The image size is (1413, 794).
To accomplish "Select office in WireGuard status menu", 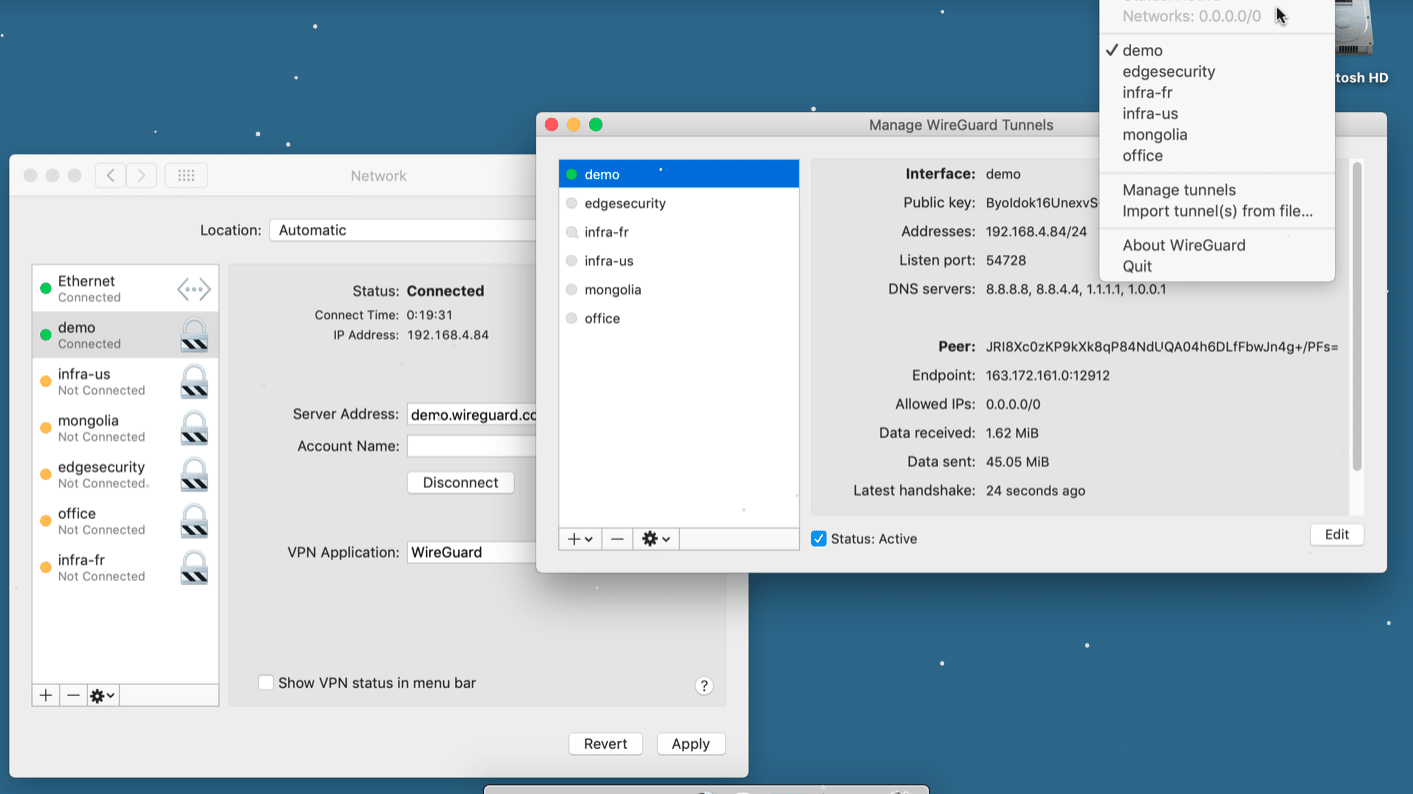I will coord(1217,155).
